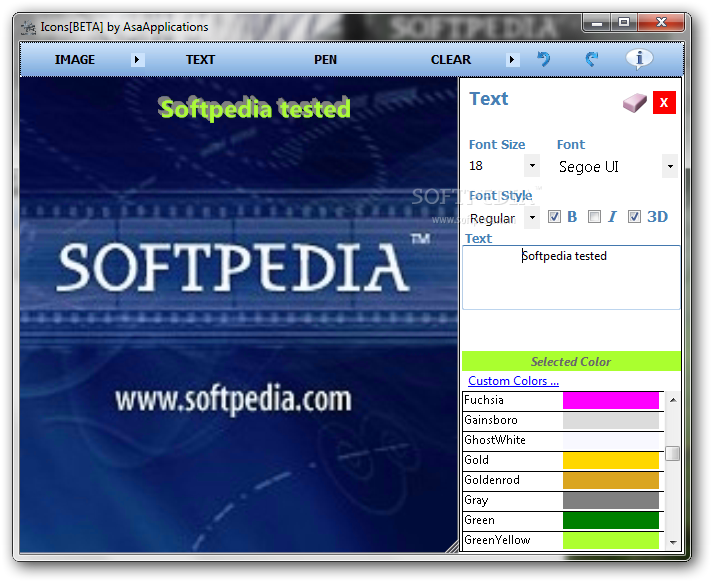Click the color list scroll up arrow
The image size is (712, 582).
[x=673, y=400]
